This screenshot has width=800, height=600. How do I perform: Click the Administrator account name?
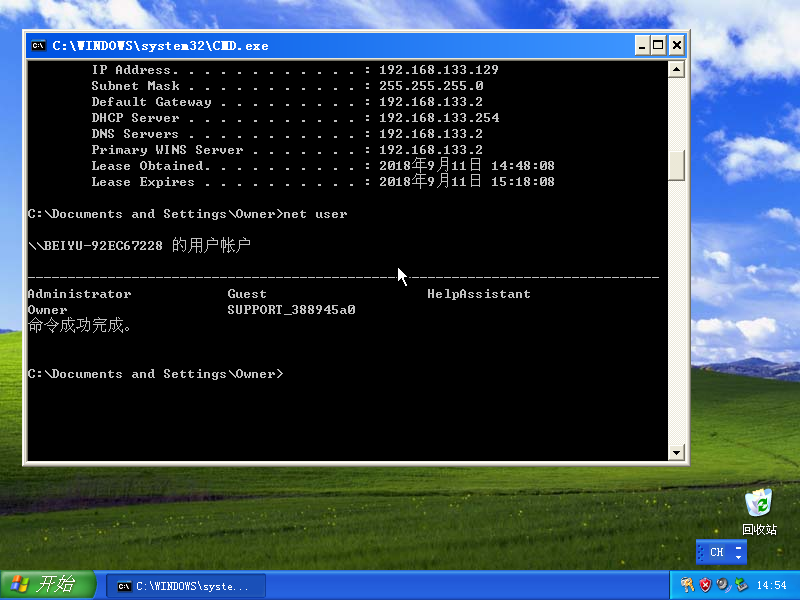(80, 294)
